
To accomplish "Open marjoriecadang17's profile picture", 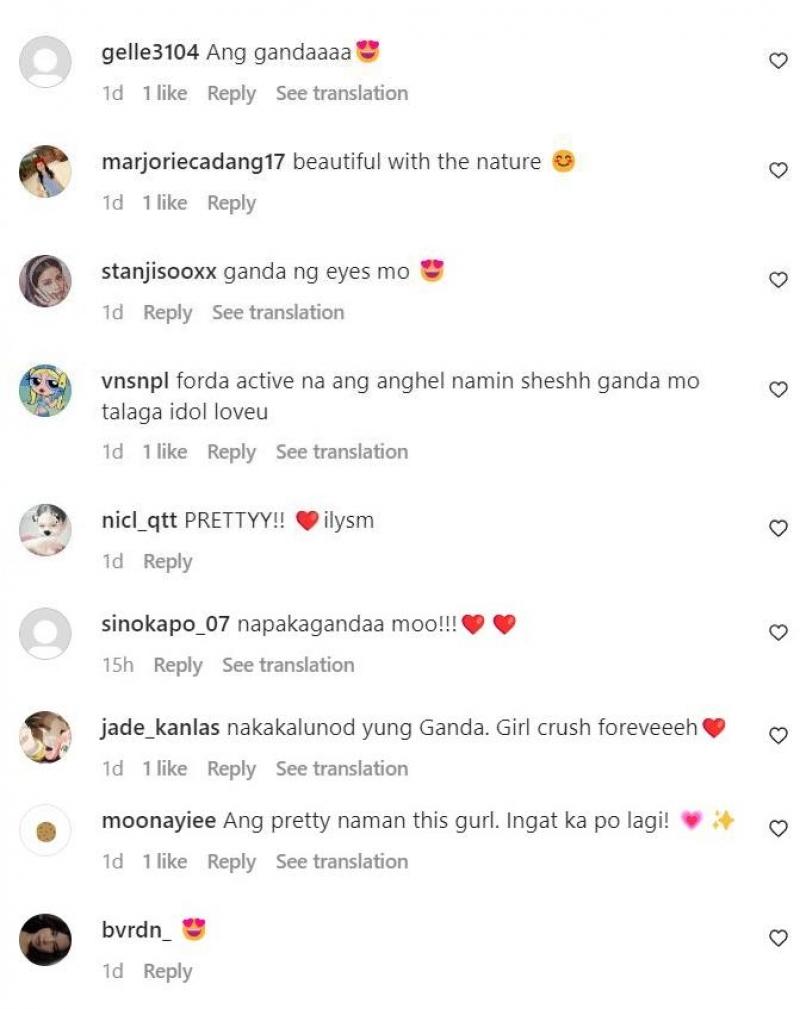I will (45, 171).
